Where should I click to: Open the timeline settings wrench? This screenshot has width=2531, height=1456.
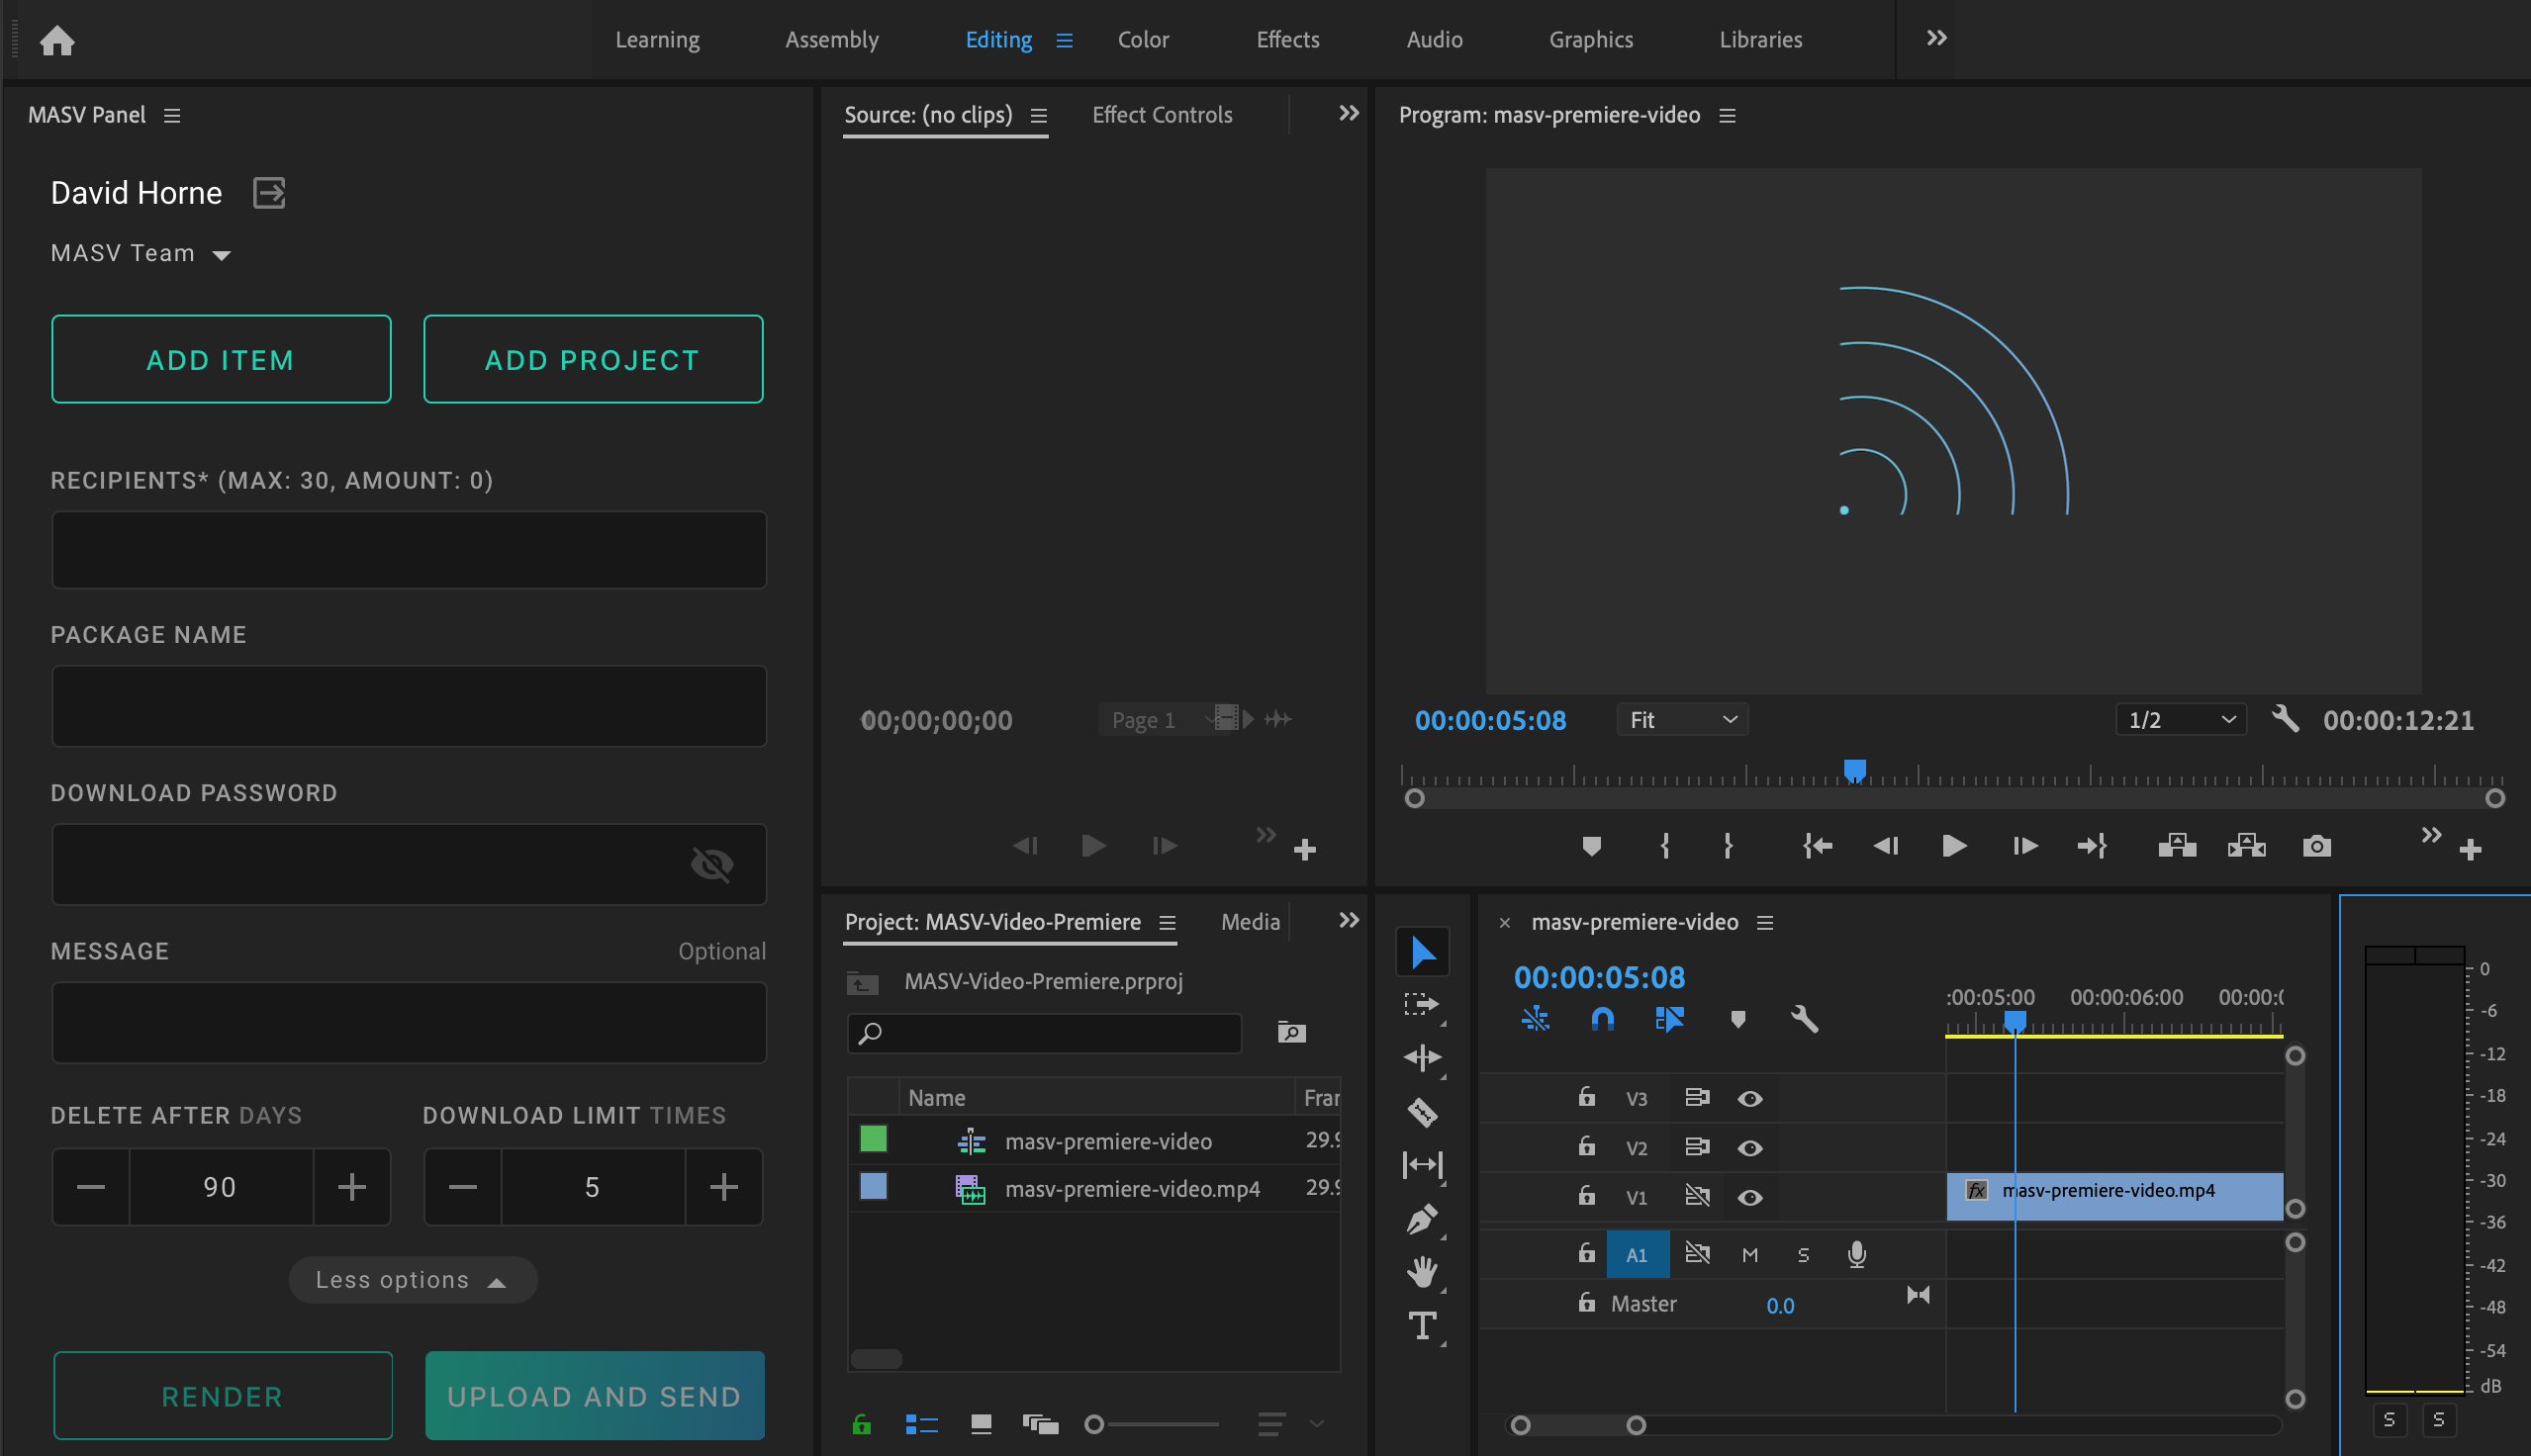(1805, 1020)
